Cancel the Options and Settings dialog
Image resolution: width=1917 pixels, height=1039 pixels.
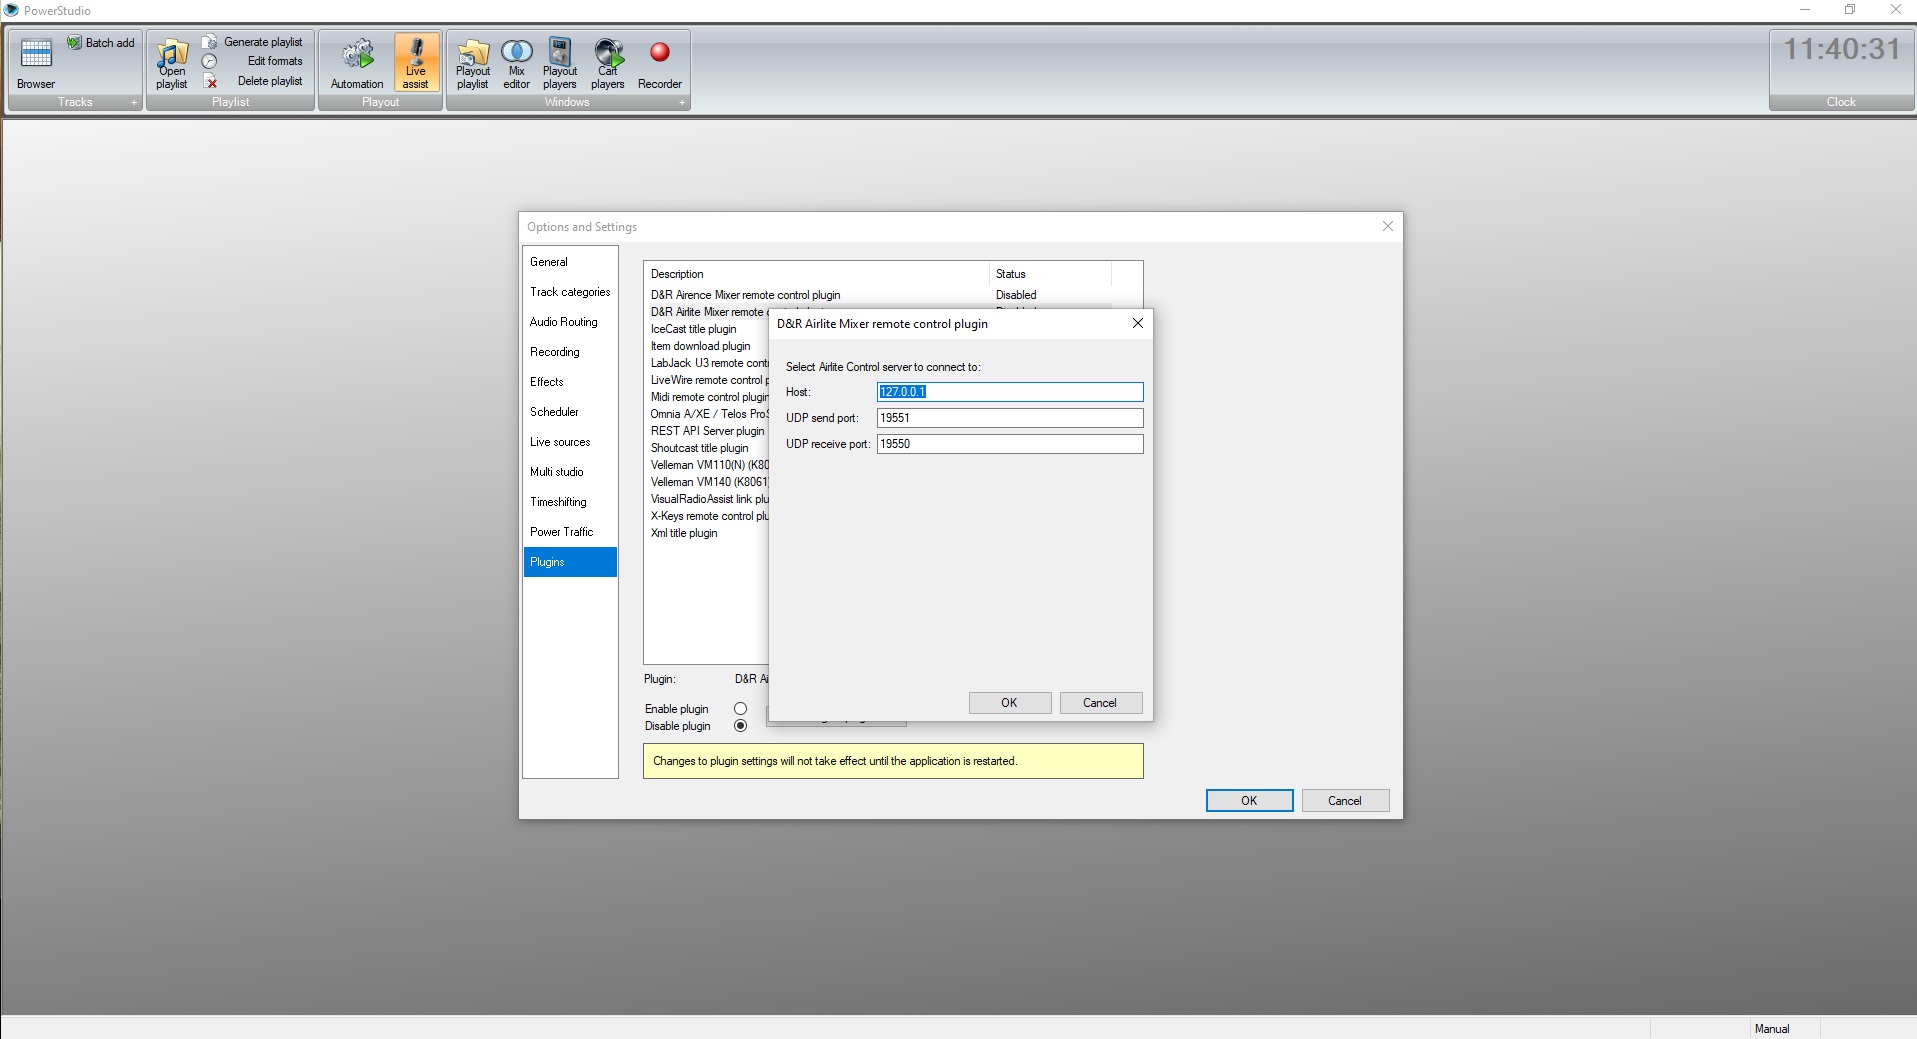pos(1344,801)
